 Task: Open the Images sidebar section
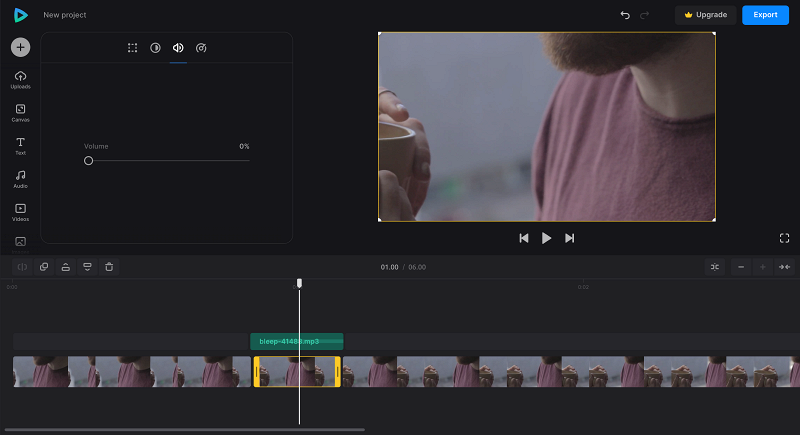pos(20,244)
